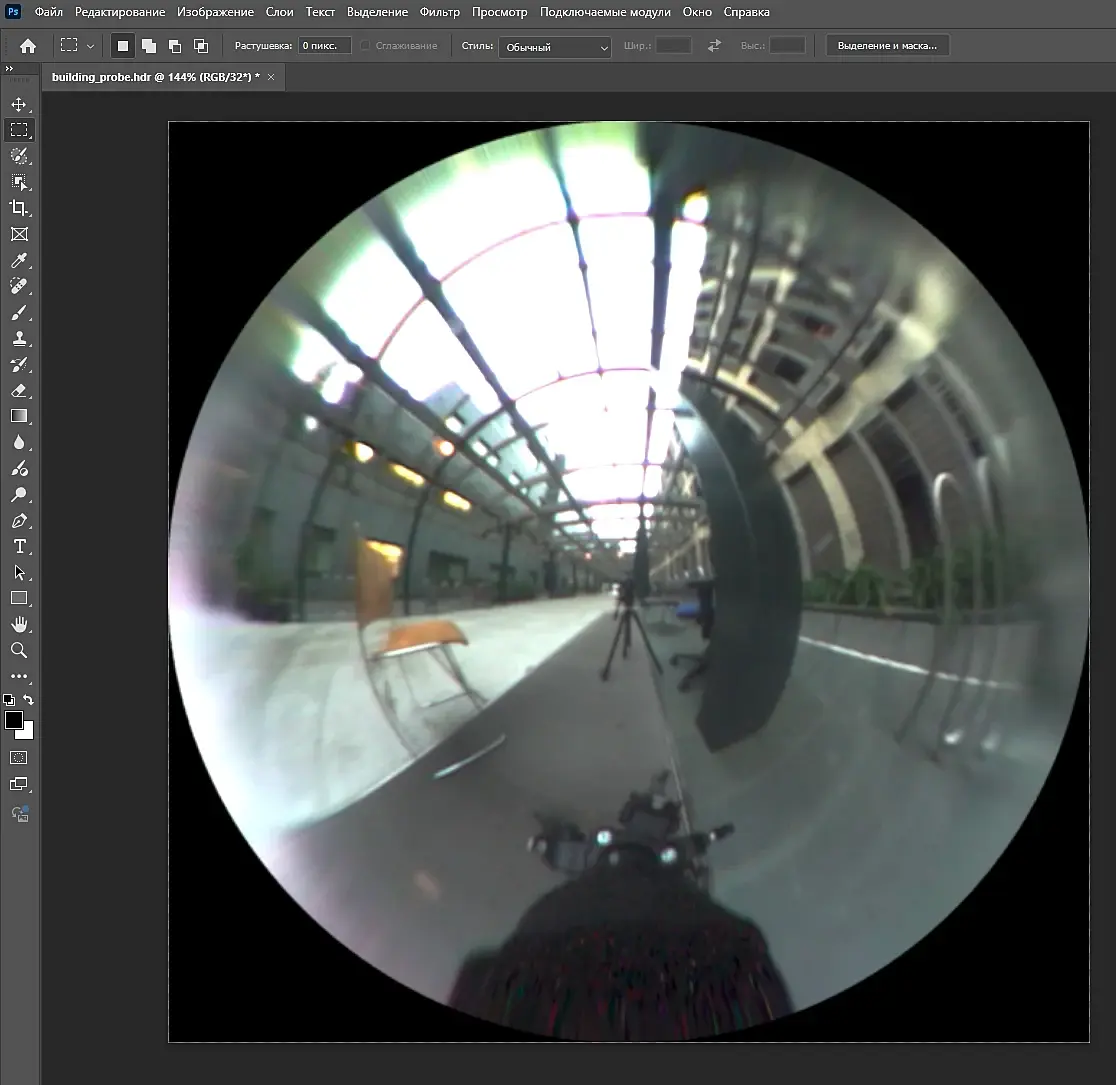Viewport: 1116px width, 1085px height.
Task: Choose the Pen tool
Action: pos(18,521)
